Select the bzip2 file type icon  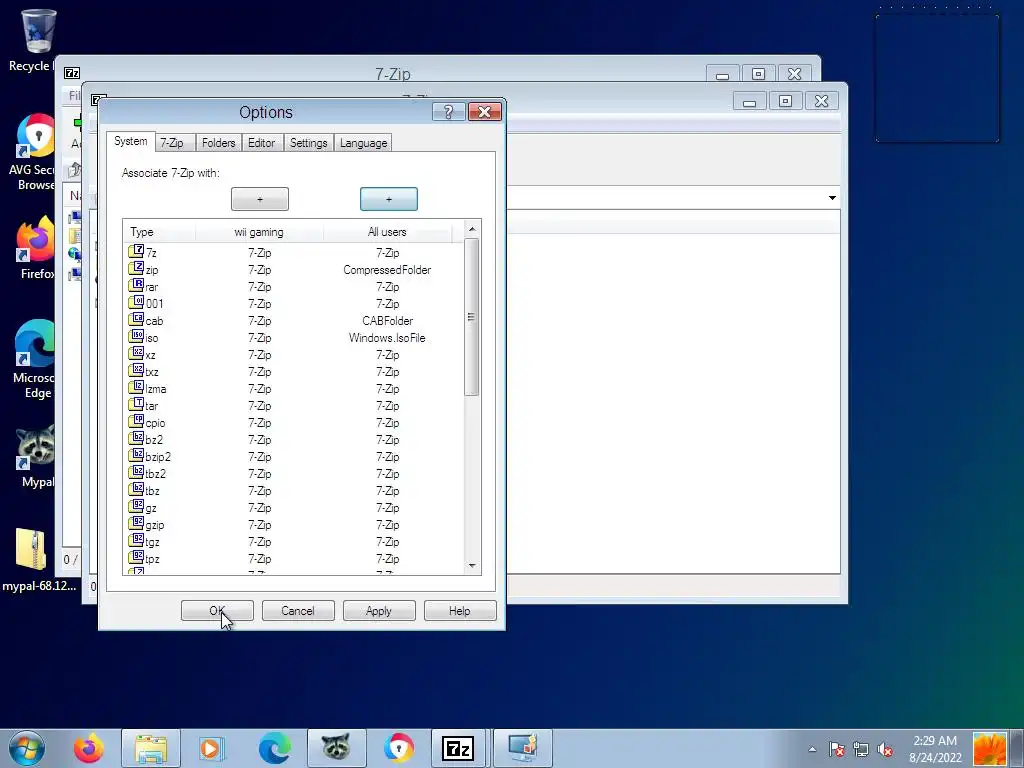pos(136,455)
